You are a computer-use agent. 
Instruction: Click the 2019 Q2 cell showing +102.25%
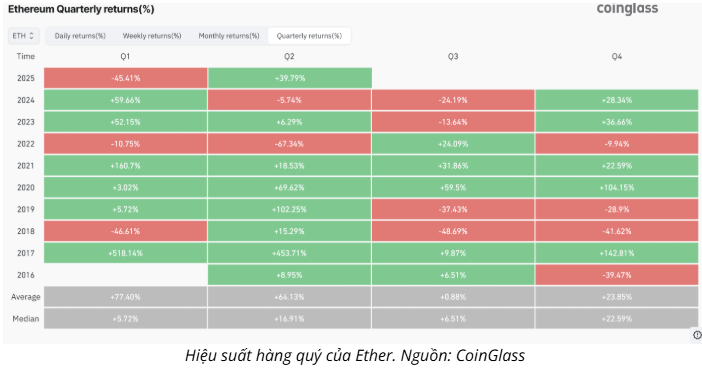click(x=290, y=209)
